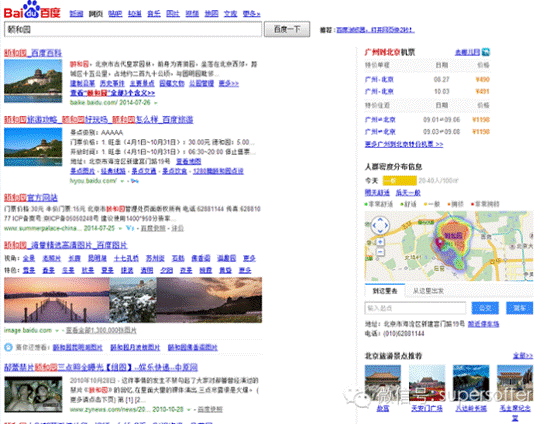The width and height of the screenshot is (550, 424).
Task: Open the snowy scene photo thumbnail
Action: coord(133,300)
